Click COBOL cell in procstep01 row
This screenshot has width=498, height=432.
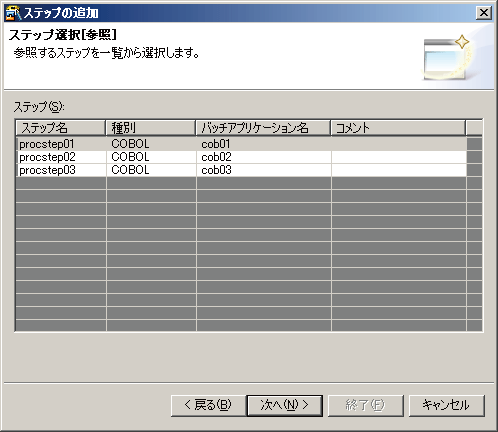151,144
